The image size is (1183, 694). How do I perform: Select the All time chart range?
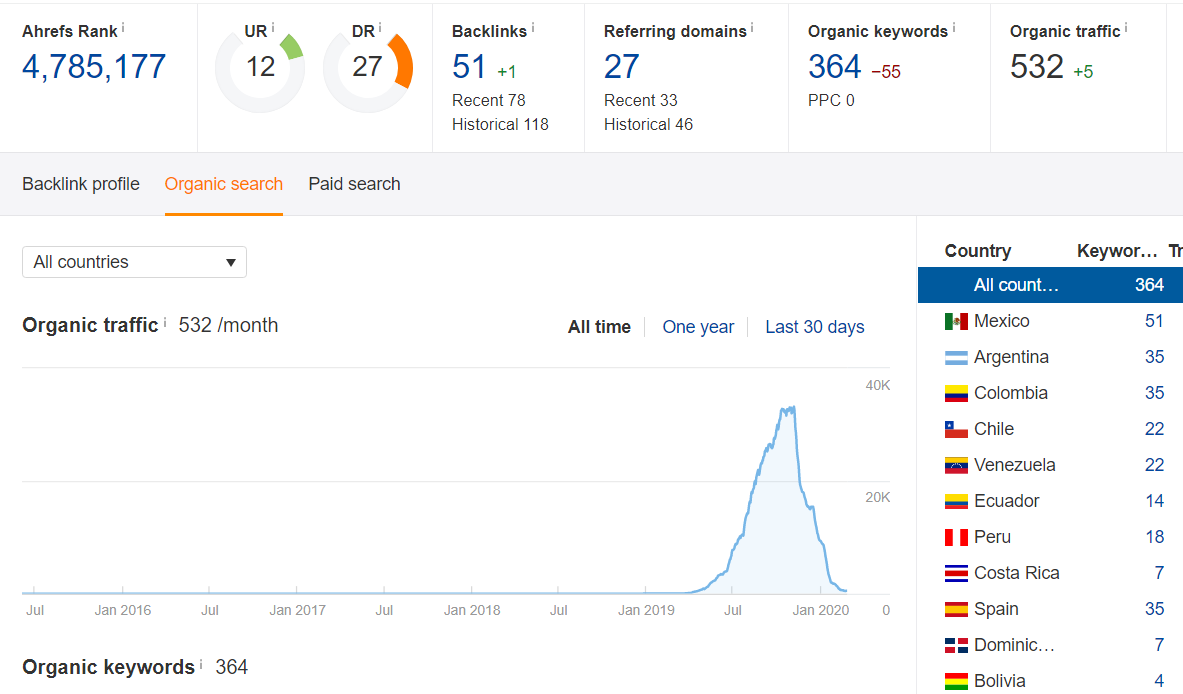[x=599, y=327]
